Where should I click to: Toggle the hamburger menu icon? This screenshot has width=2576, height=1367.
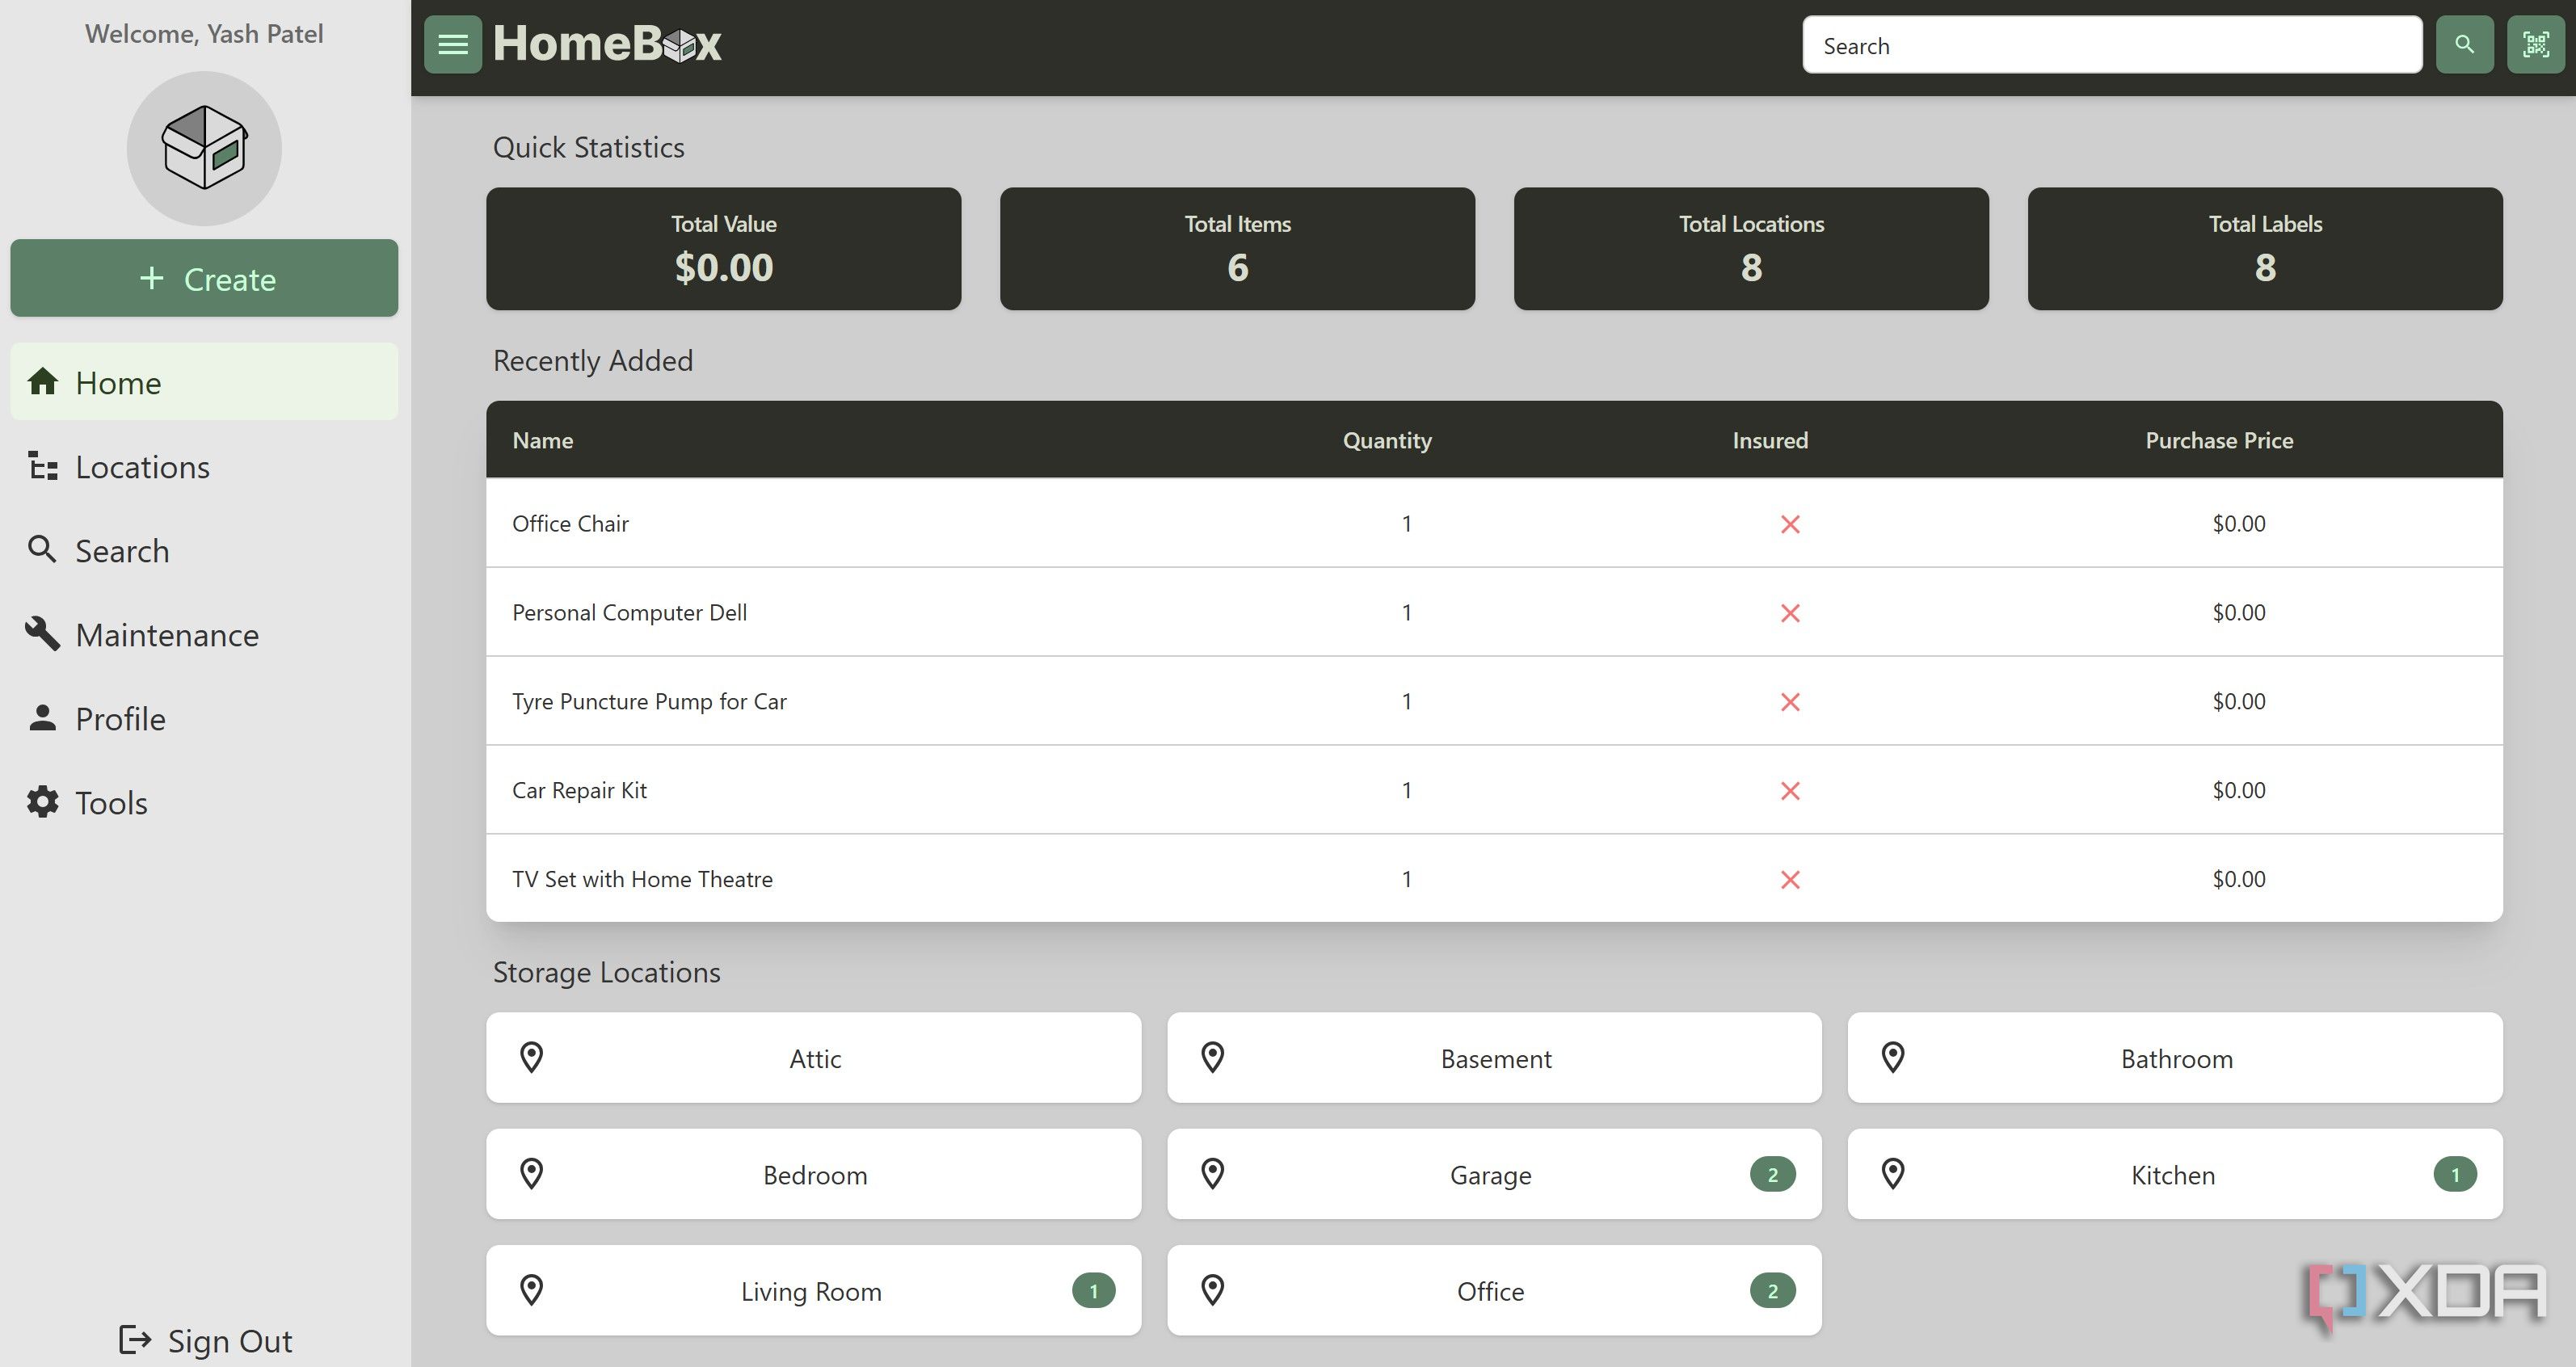click(452, 45)
